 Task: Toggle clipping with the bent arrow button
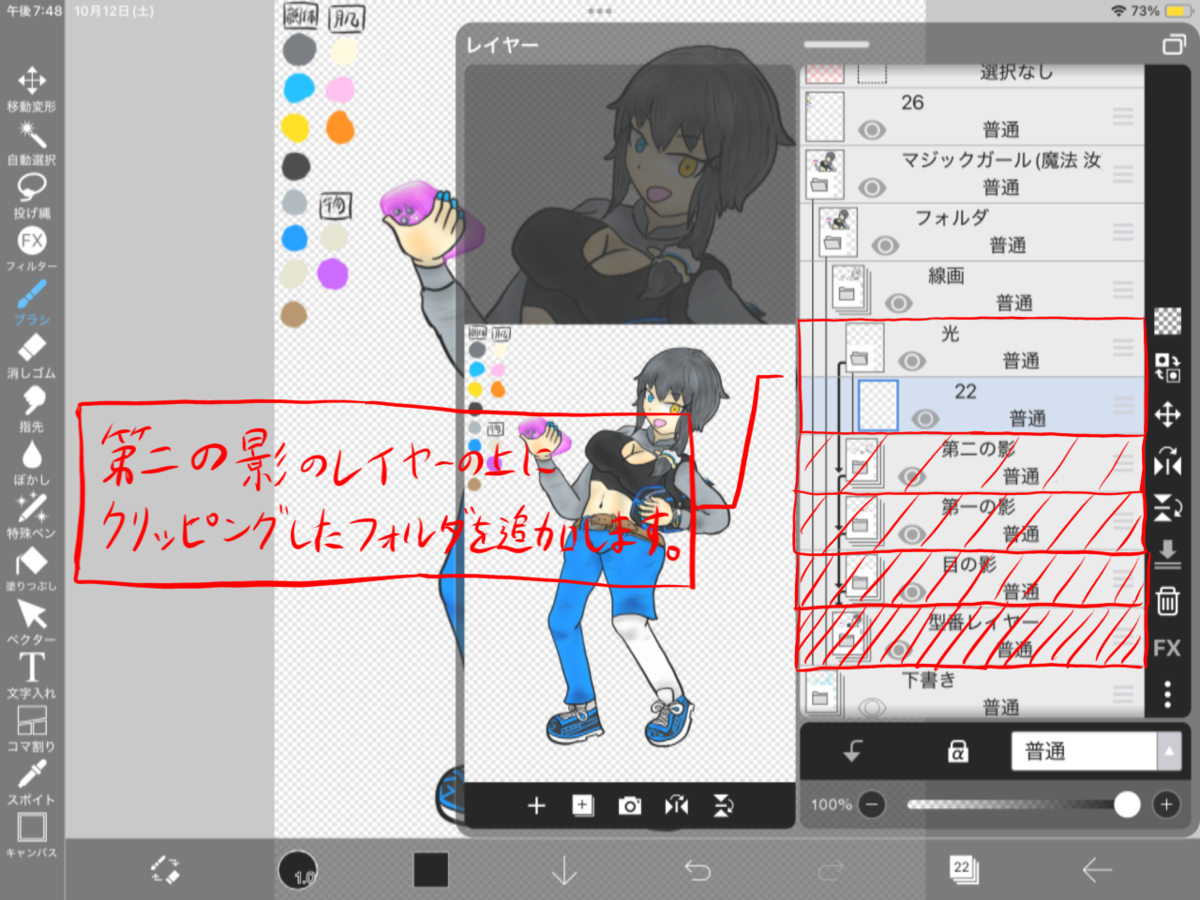[852, 753]
